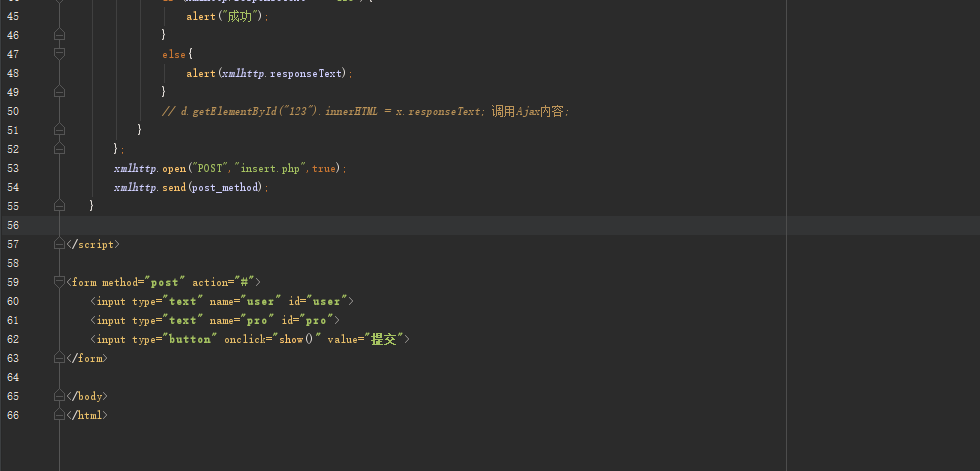
Task: Click the else keyword on line 47
Action: pyautogui.click(x=174, y=54)
